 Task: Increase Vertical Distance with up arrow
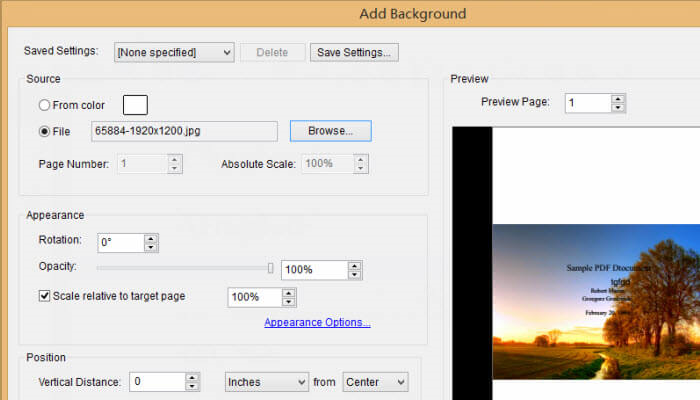coord(192,377)
